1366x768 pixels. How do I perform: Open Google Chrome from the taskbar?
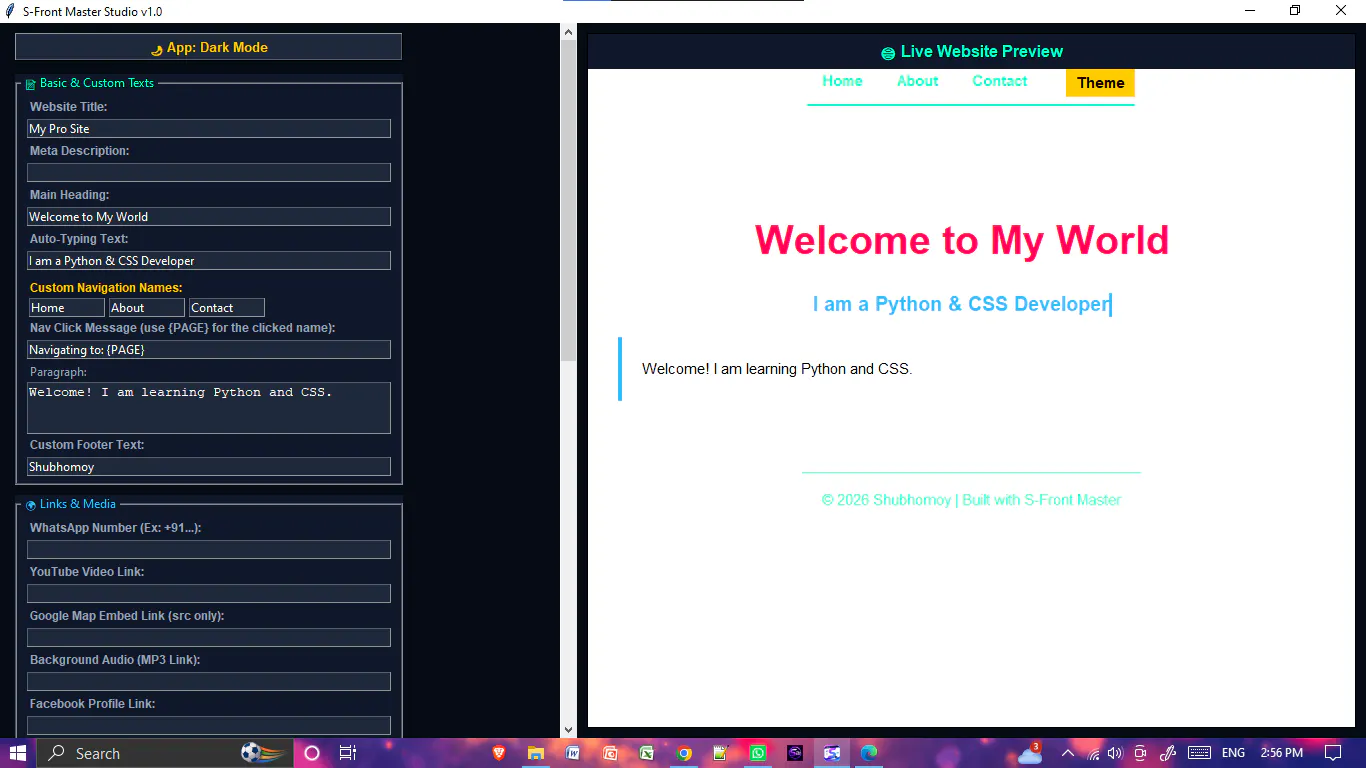(684, 753)
